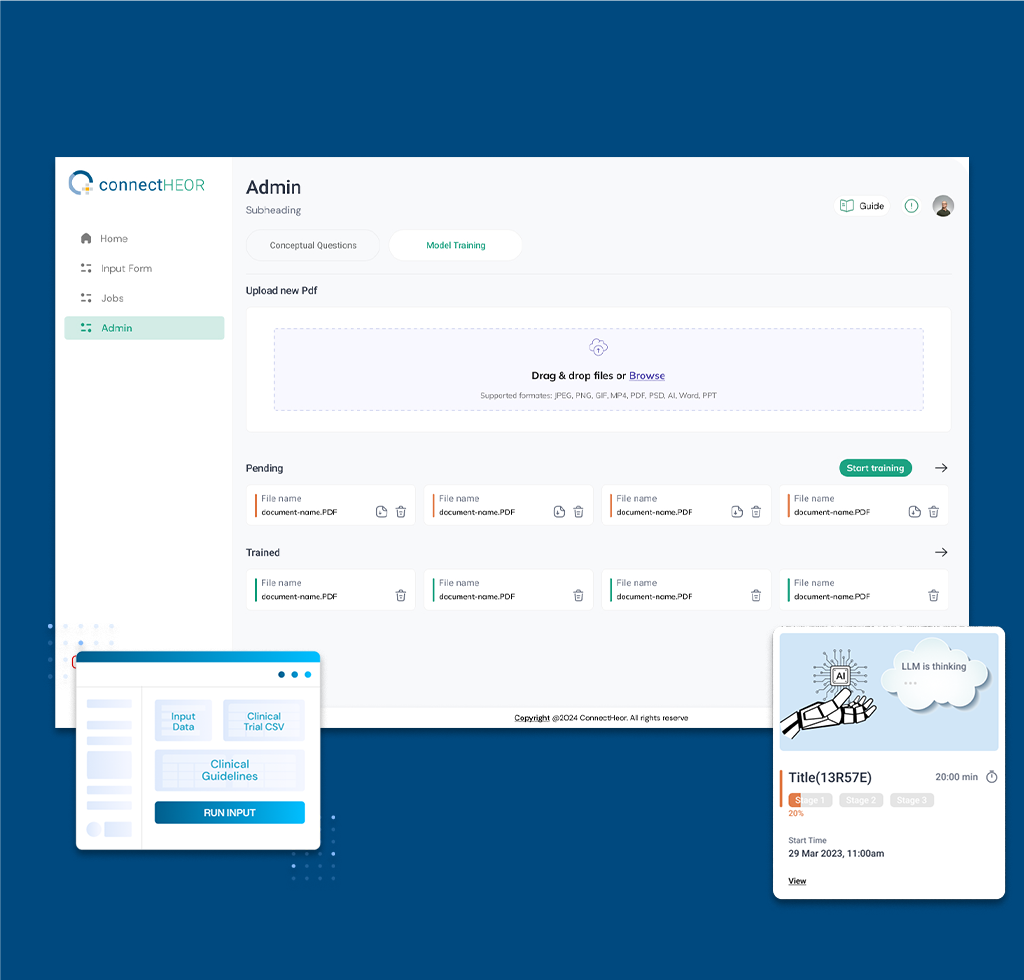Click the RUN INPUT button
This screenshot has height=980, width=1024.
pos(229,812)
